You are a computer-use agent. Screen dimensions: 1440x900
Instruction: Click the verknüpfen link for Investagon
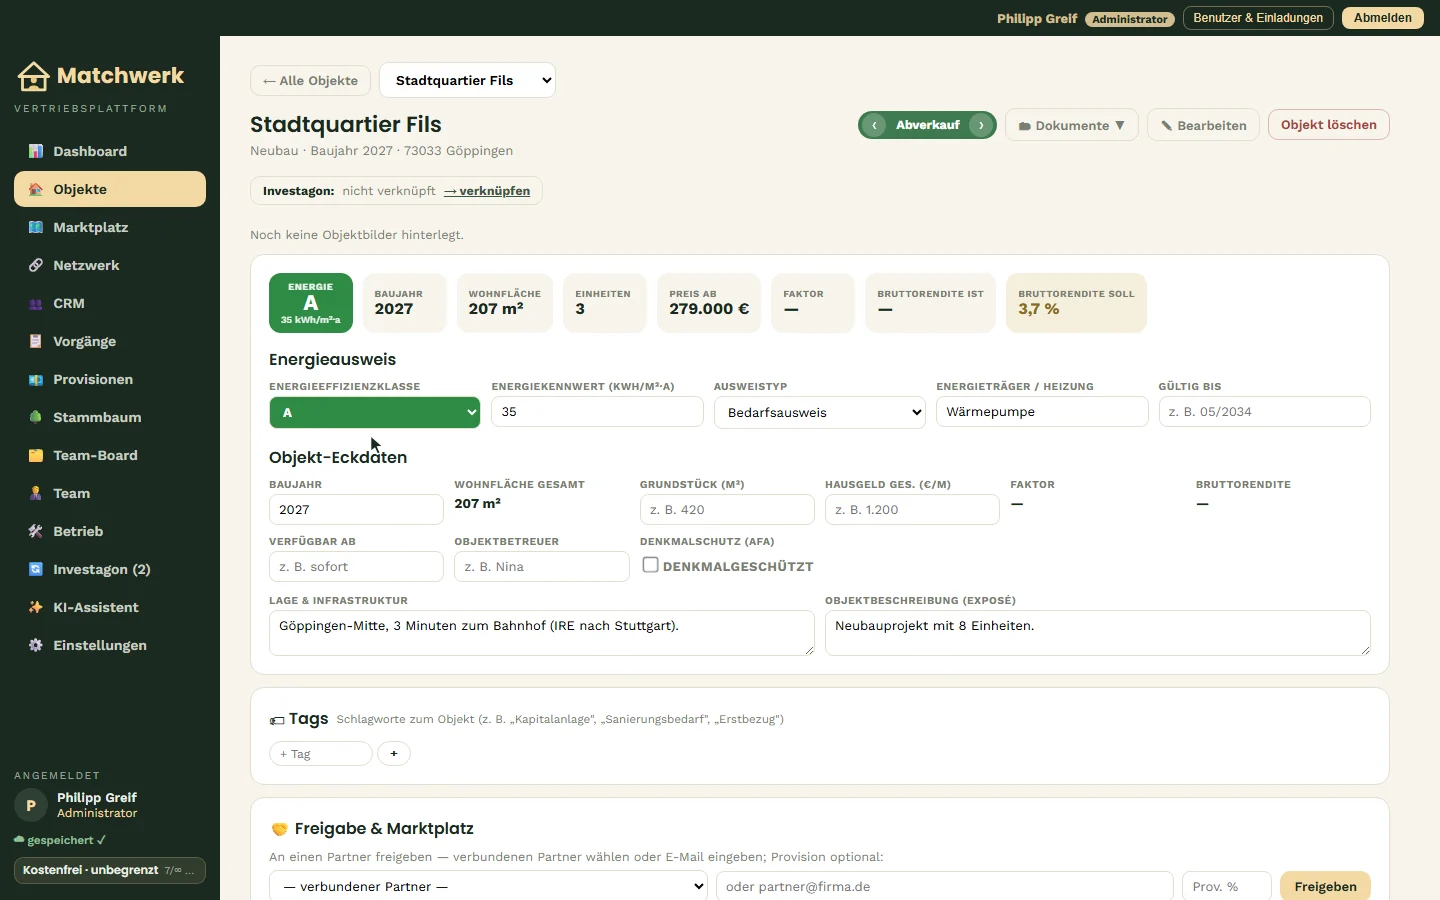[x=487, y=191]
